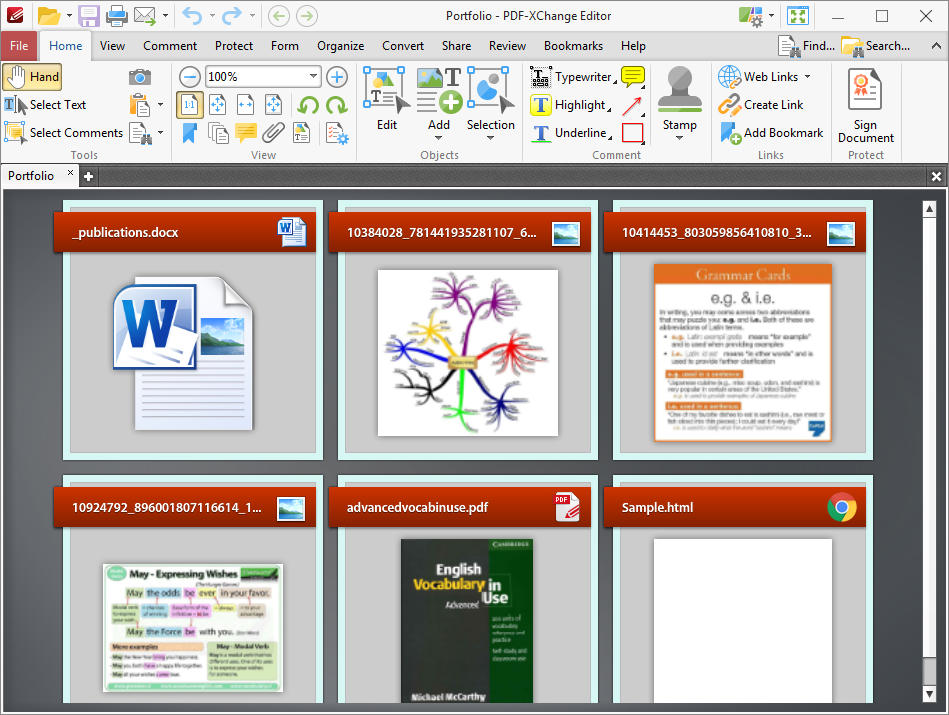Expand the Underline tool options

click(x=610, y=137)
